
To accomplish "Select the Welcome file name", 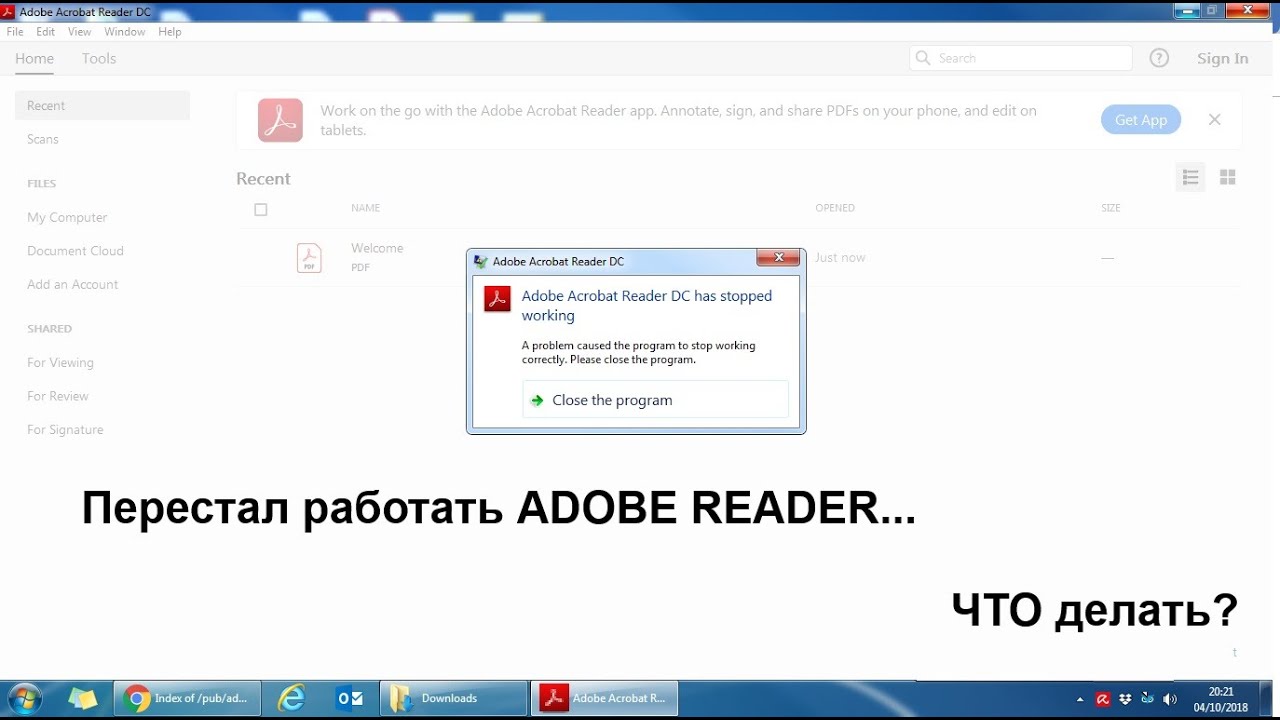I will tap(377, 248).
